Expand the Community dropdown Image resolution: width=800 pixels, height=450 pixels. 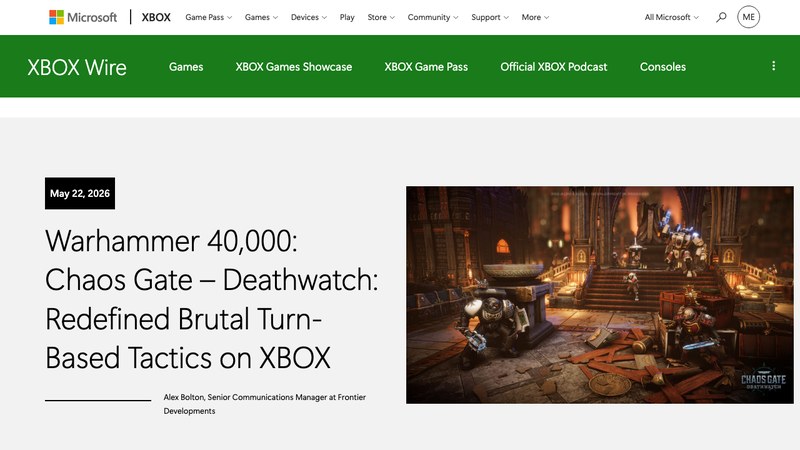point(433,17)
